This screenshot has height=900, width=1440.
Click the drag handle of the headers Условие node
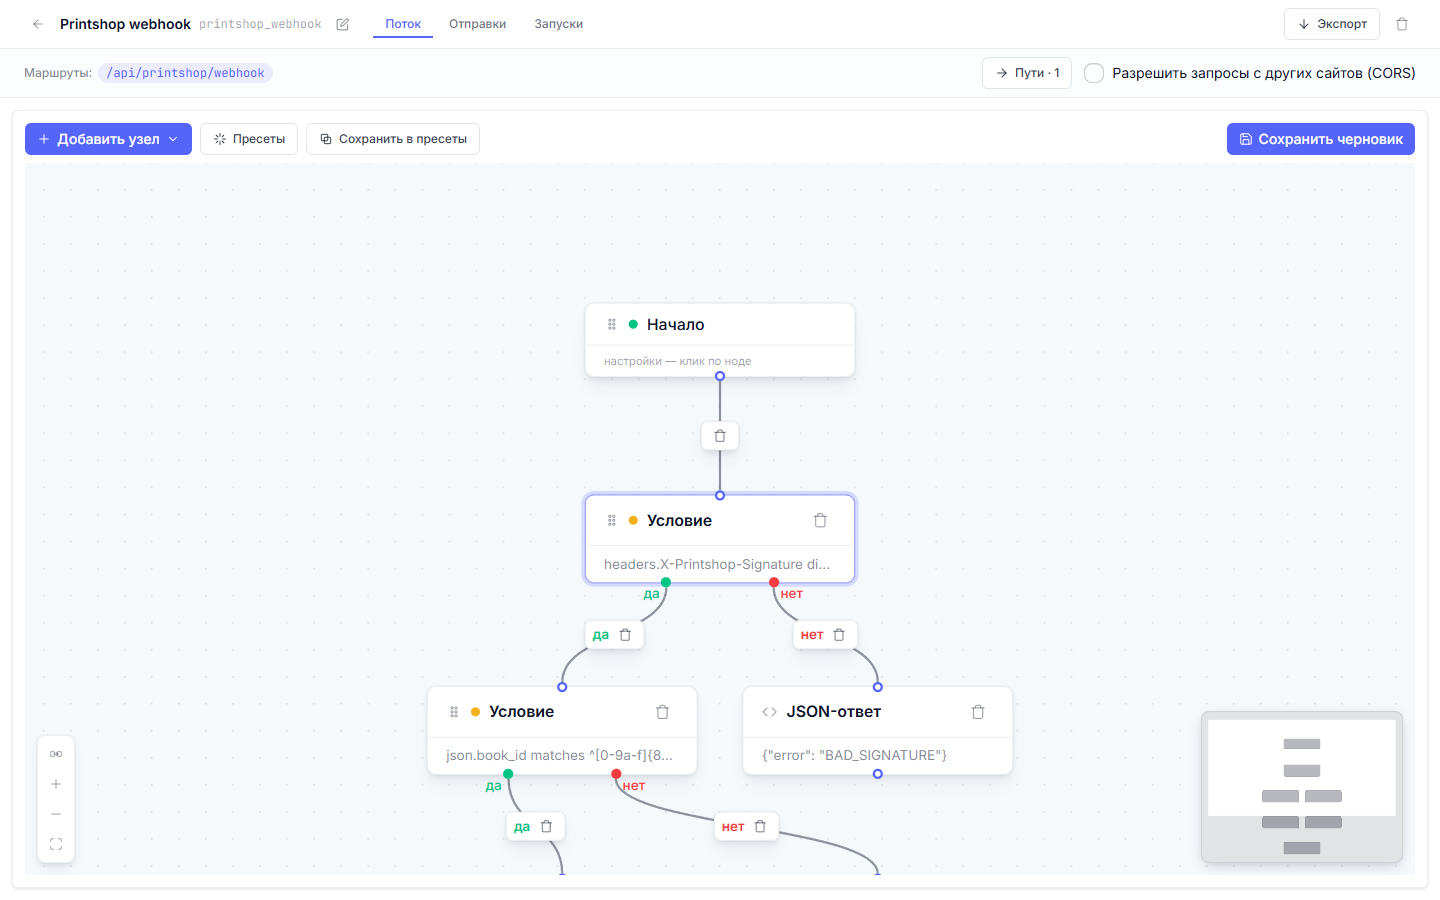pos(612,521)
